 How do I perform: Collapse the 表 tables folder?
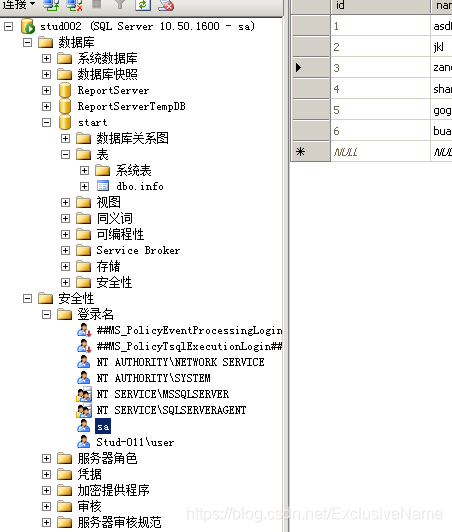pyautogui.click(x=65, y=154)
